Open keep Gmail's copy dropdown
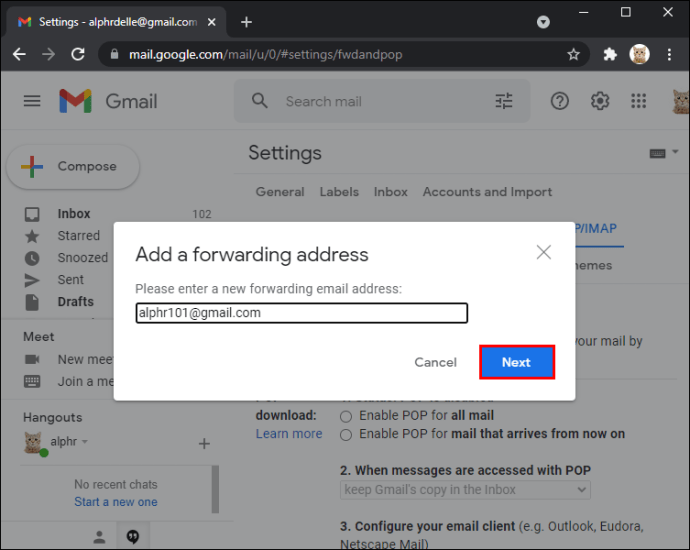Viewport: 690px width, 550px height. [x=465, y=490]
